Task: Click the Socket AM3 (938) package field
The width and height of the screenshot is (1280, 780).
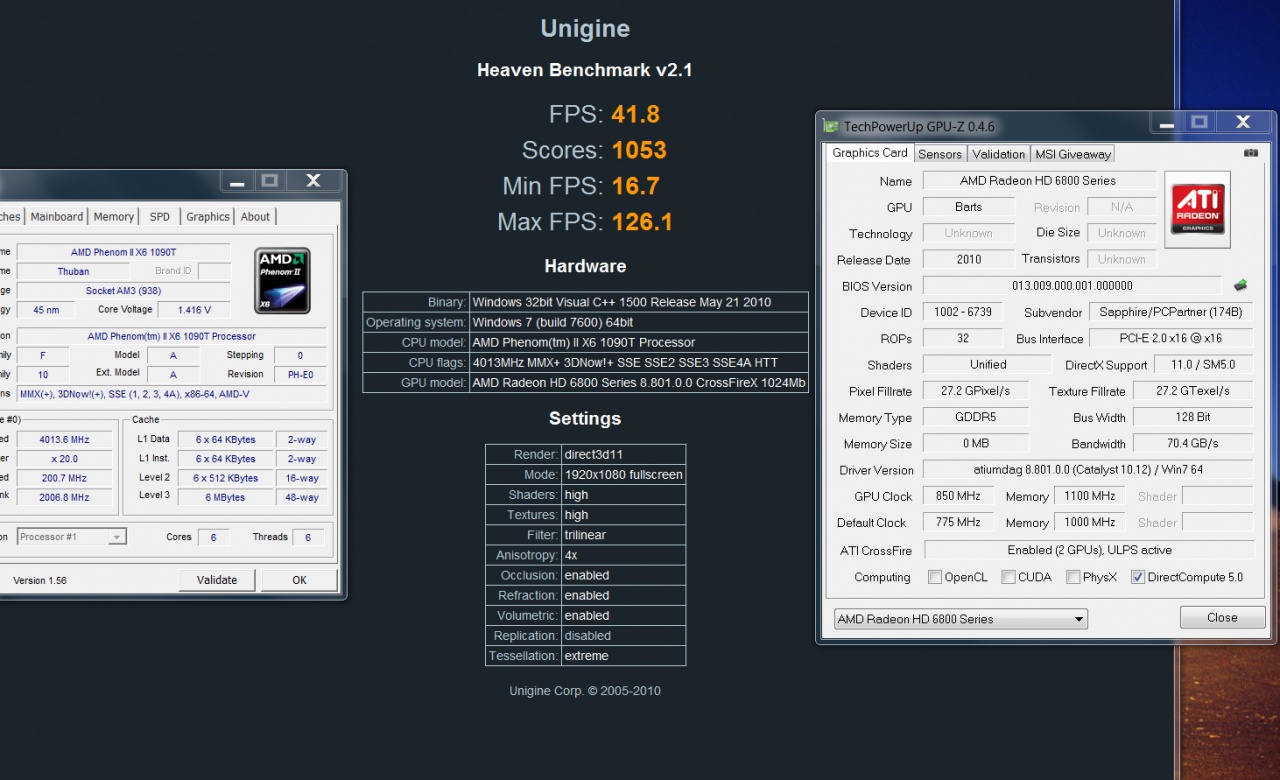Action: pyautogui.click(x=123, y=291)
